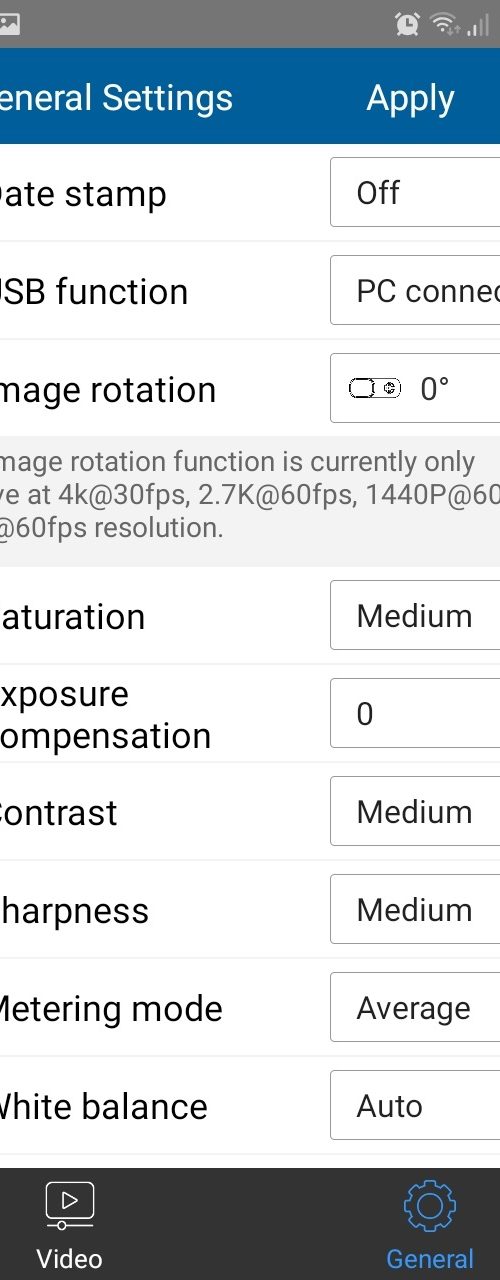
Task: Open the Contrast Medium dropdown
Action: click(415, 811)
